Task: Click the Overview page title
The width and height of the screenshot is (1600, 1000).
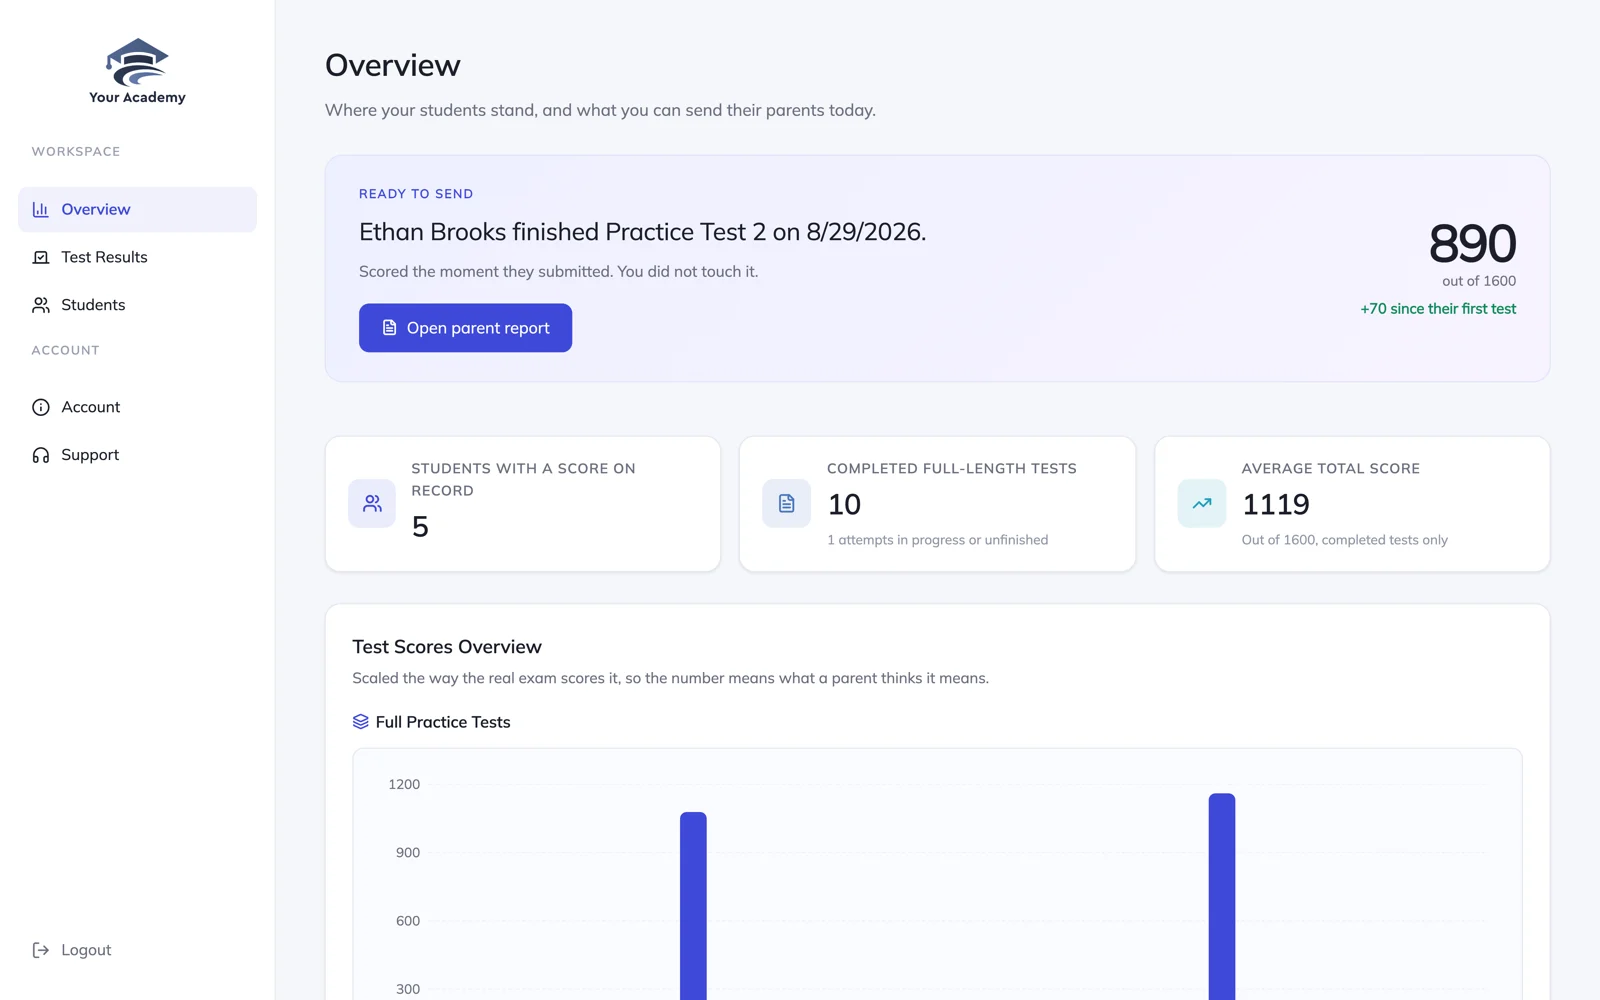Action: coord(393,65)
